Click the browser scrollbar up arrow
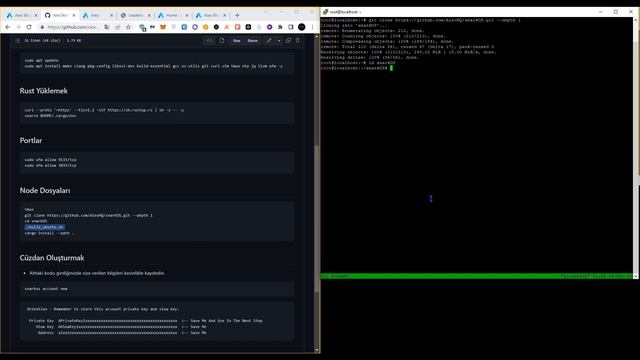Image resolution: width=640 pixels, height=360 pixels. [316, 37]
